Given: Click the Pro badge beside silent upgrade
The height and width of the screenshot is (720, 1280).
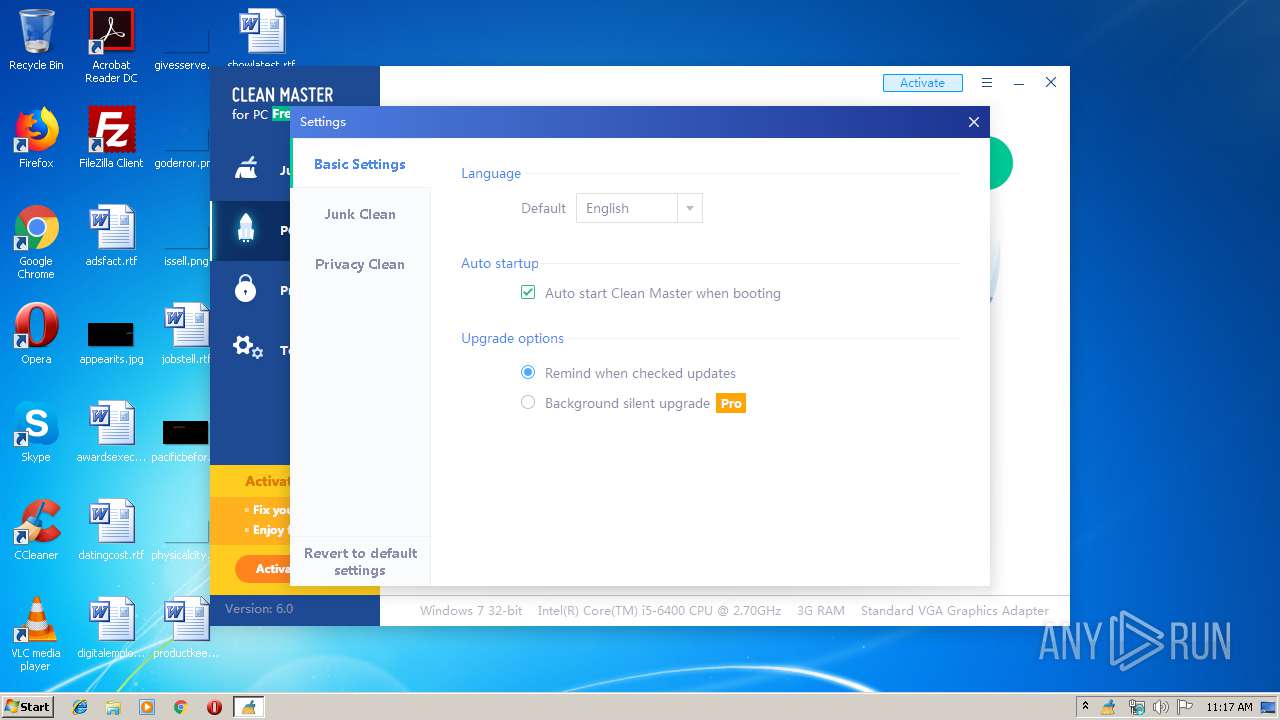Looking at the screenshot, I should [731, 403].
